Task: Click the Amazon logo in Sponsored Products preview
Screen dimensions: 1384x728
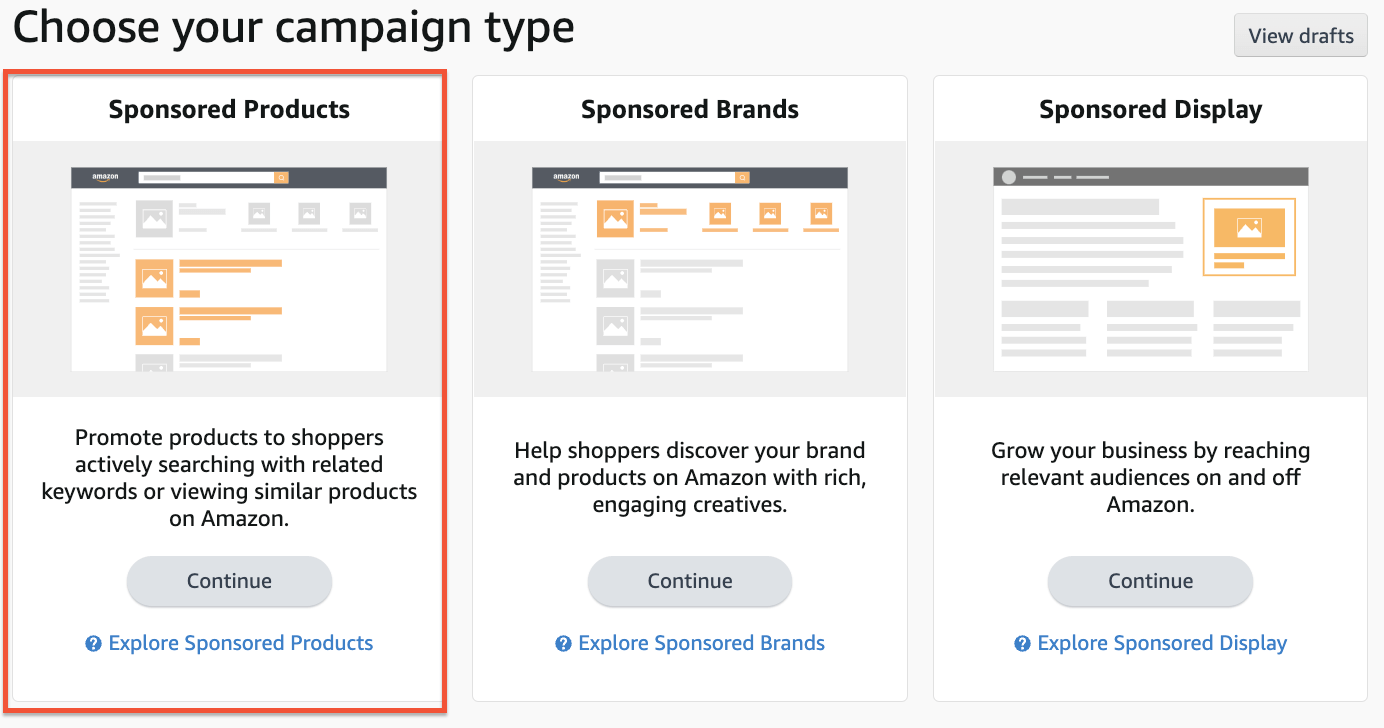Action: [x=103, y=176]
